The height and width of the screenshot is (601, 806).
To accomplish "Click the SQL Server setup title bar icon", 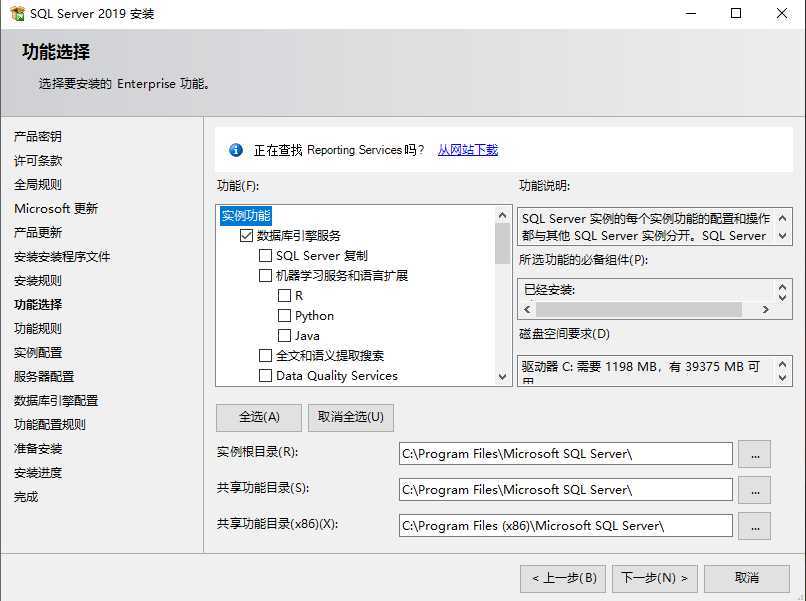I will click(17, 13).
